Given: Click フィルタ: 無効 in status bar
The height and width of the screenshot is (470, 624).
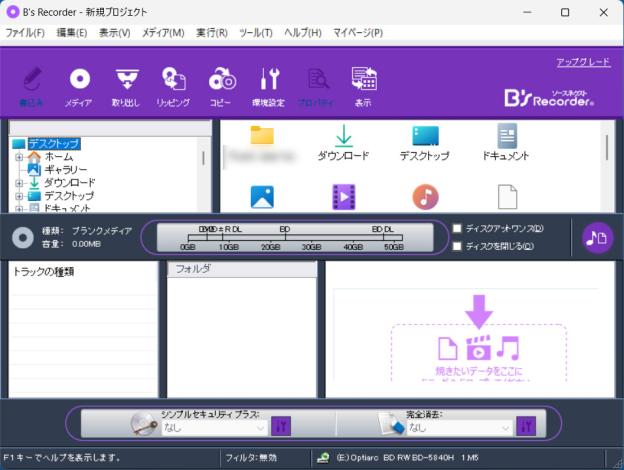Looking at the screenshot, I should [251, 458].
